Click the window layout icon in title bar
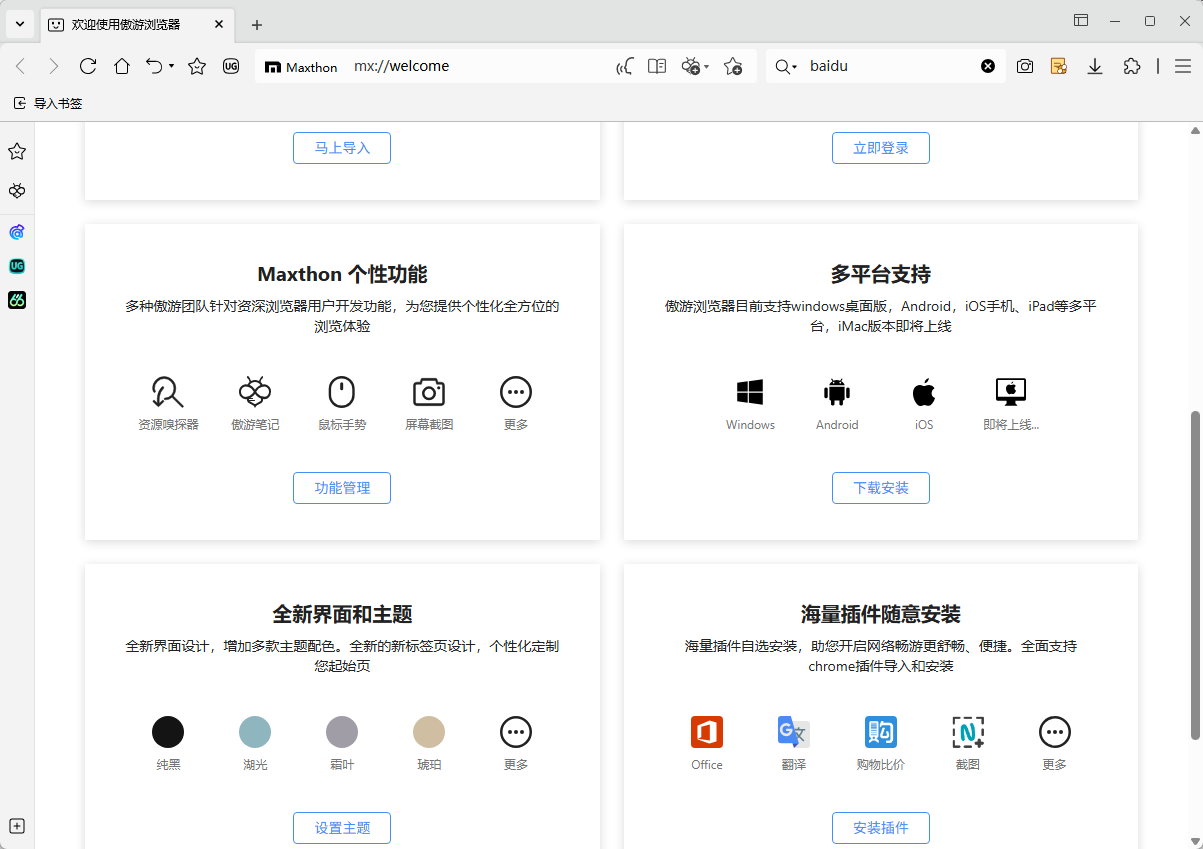The image size is (1203, 849). click(1081, 20)
